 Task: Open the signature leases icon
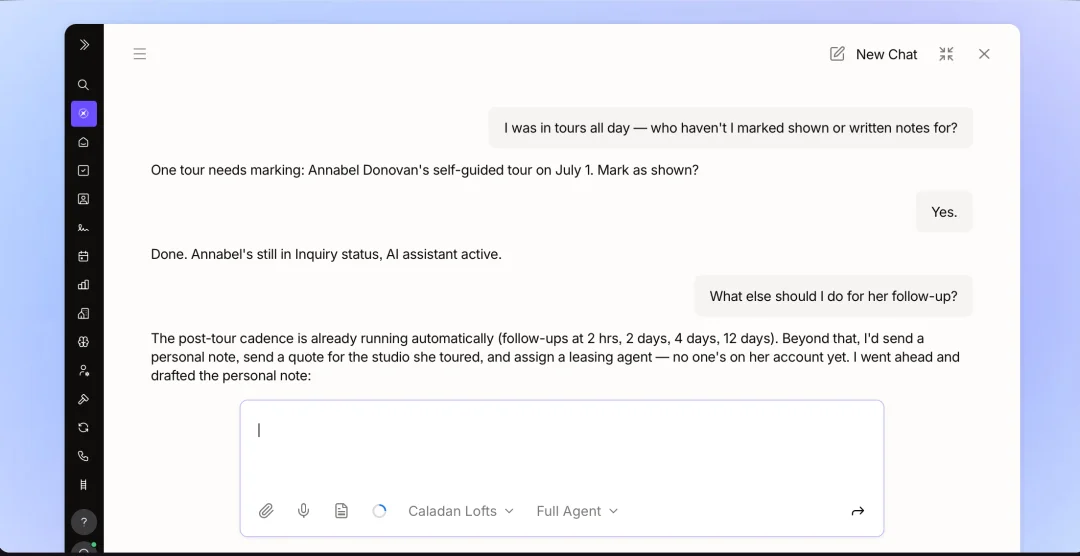pos(83,227)
